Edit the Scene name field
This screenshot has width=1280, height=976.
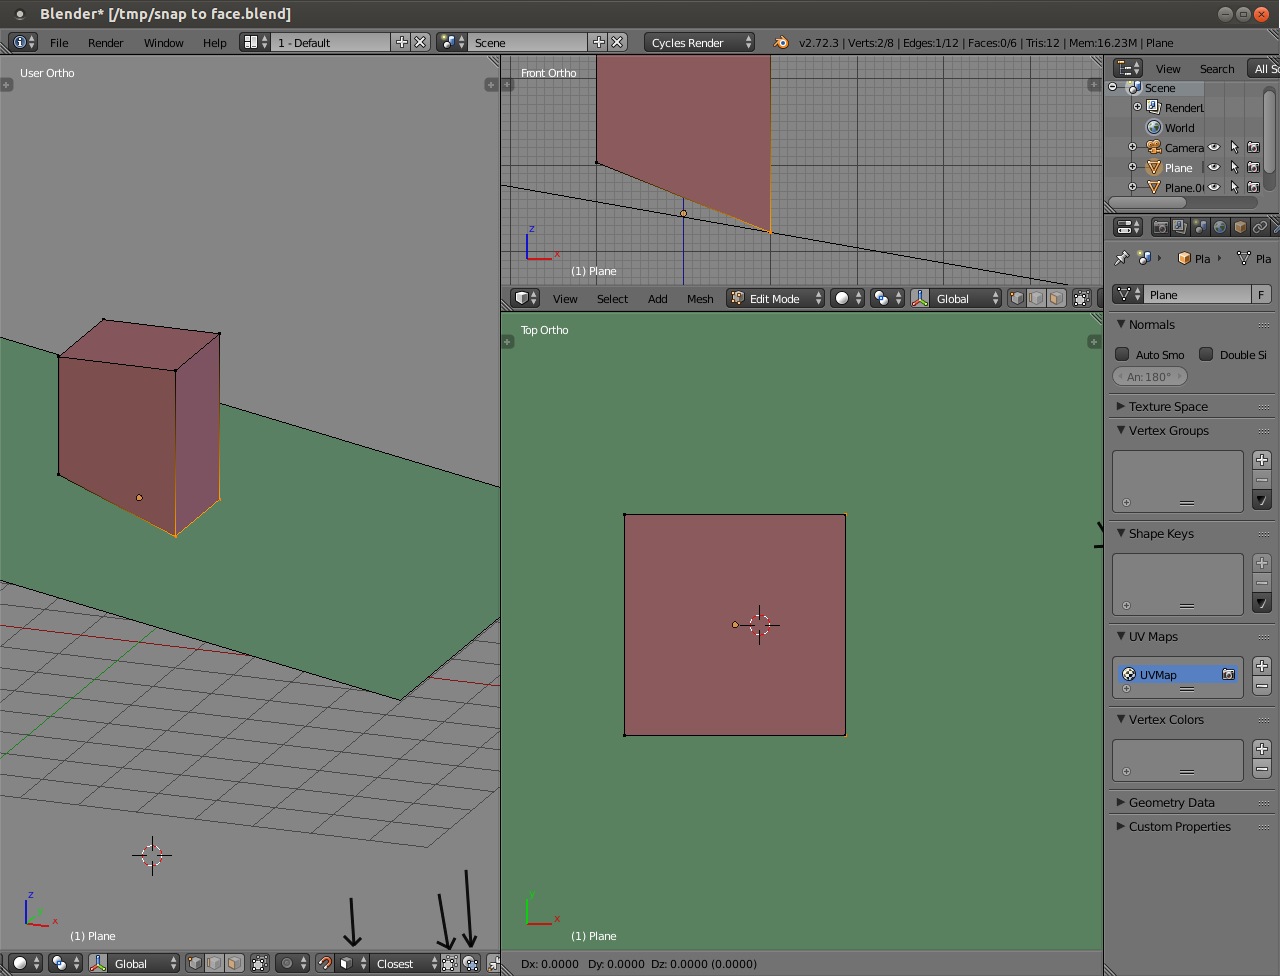point(527,42)
